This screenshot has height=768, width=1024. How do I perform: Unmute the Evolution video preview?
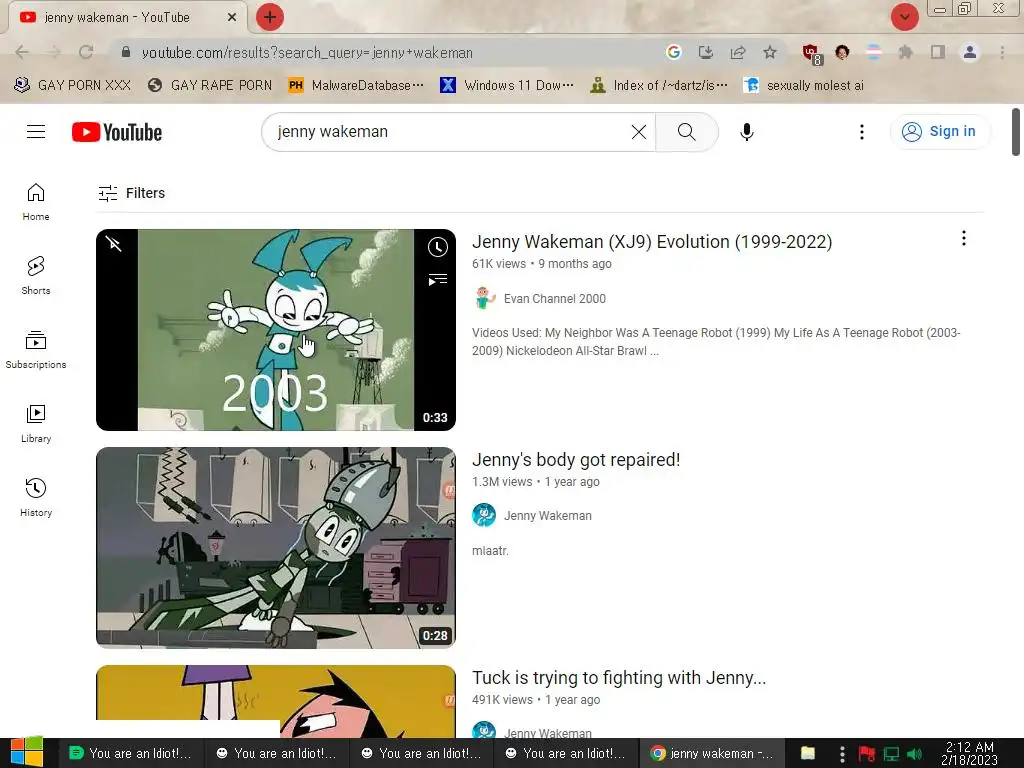[114, 244]
